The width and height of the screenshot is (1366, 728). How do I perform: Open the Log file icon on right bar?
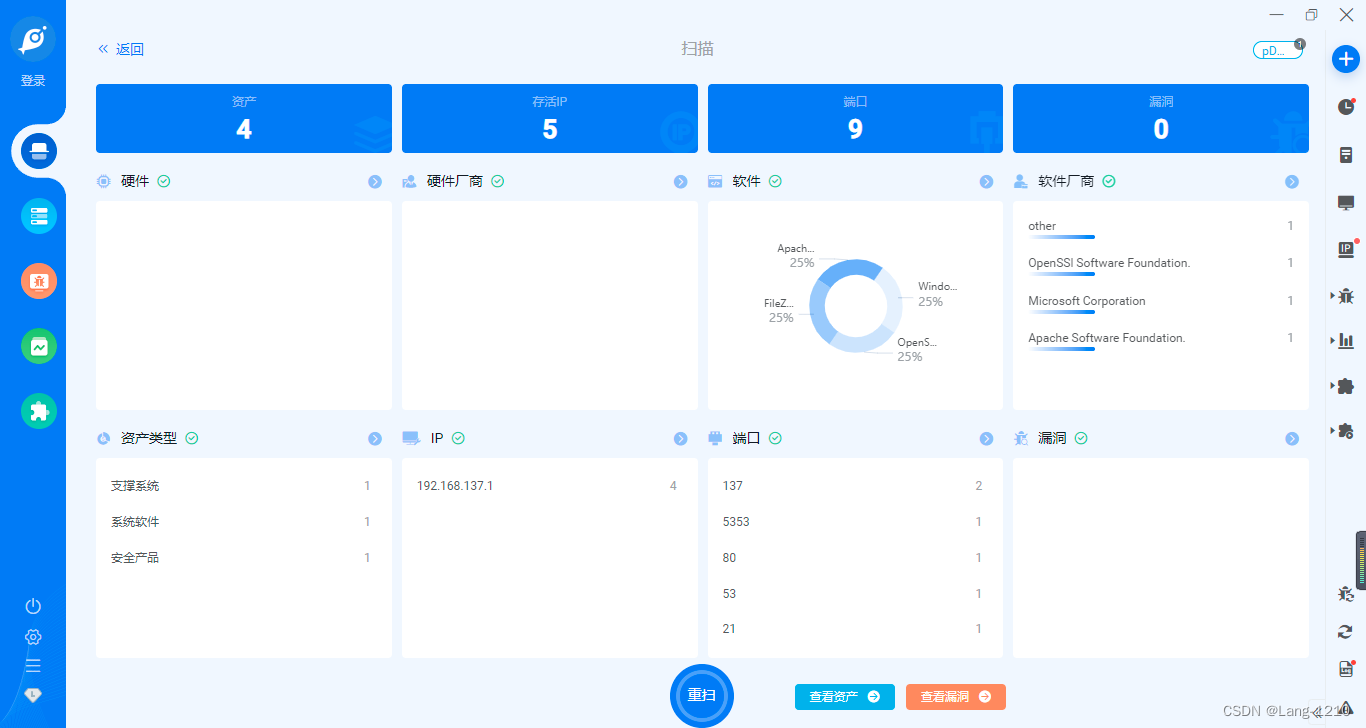pos(1346,669)
